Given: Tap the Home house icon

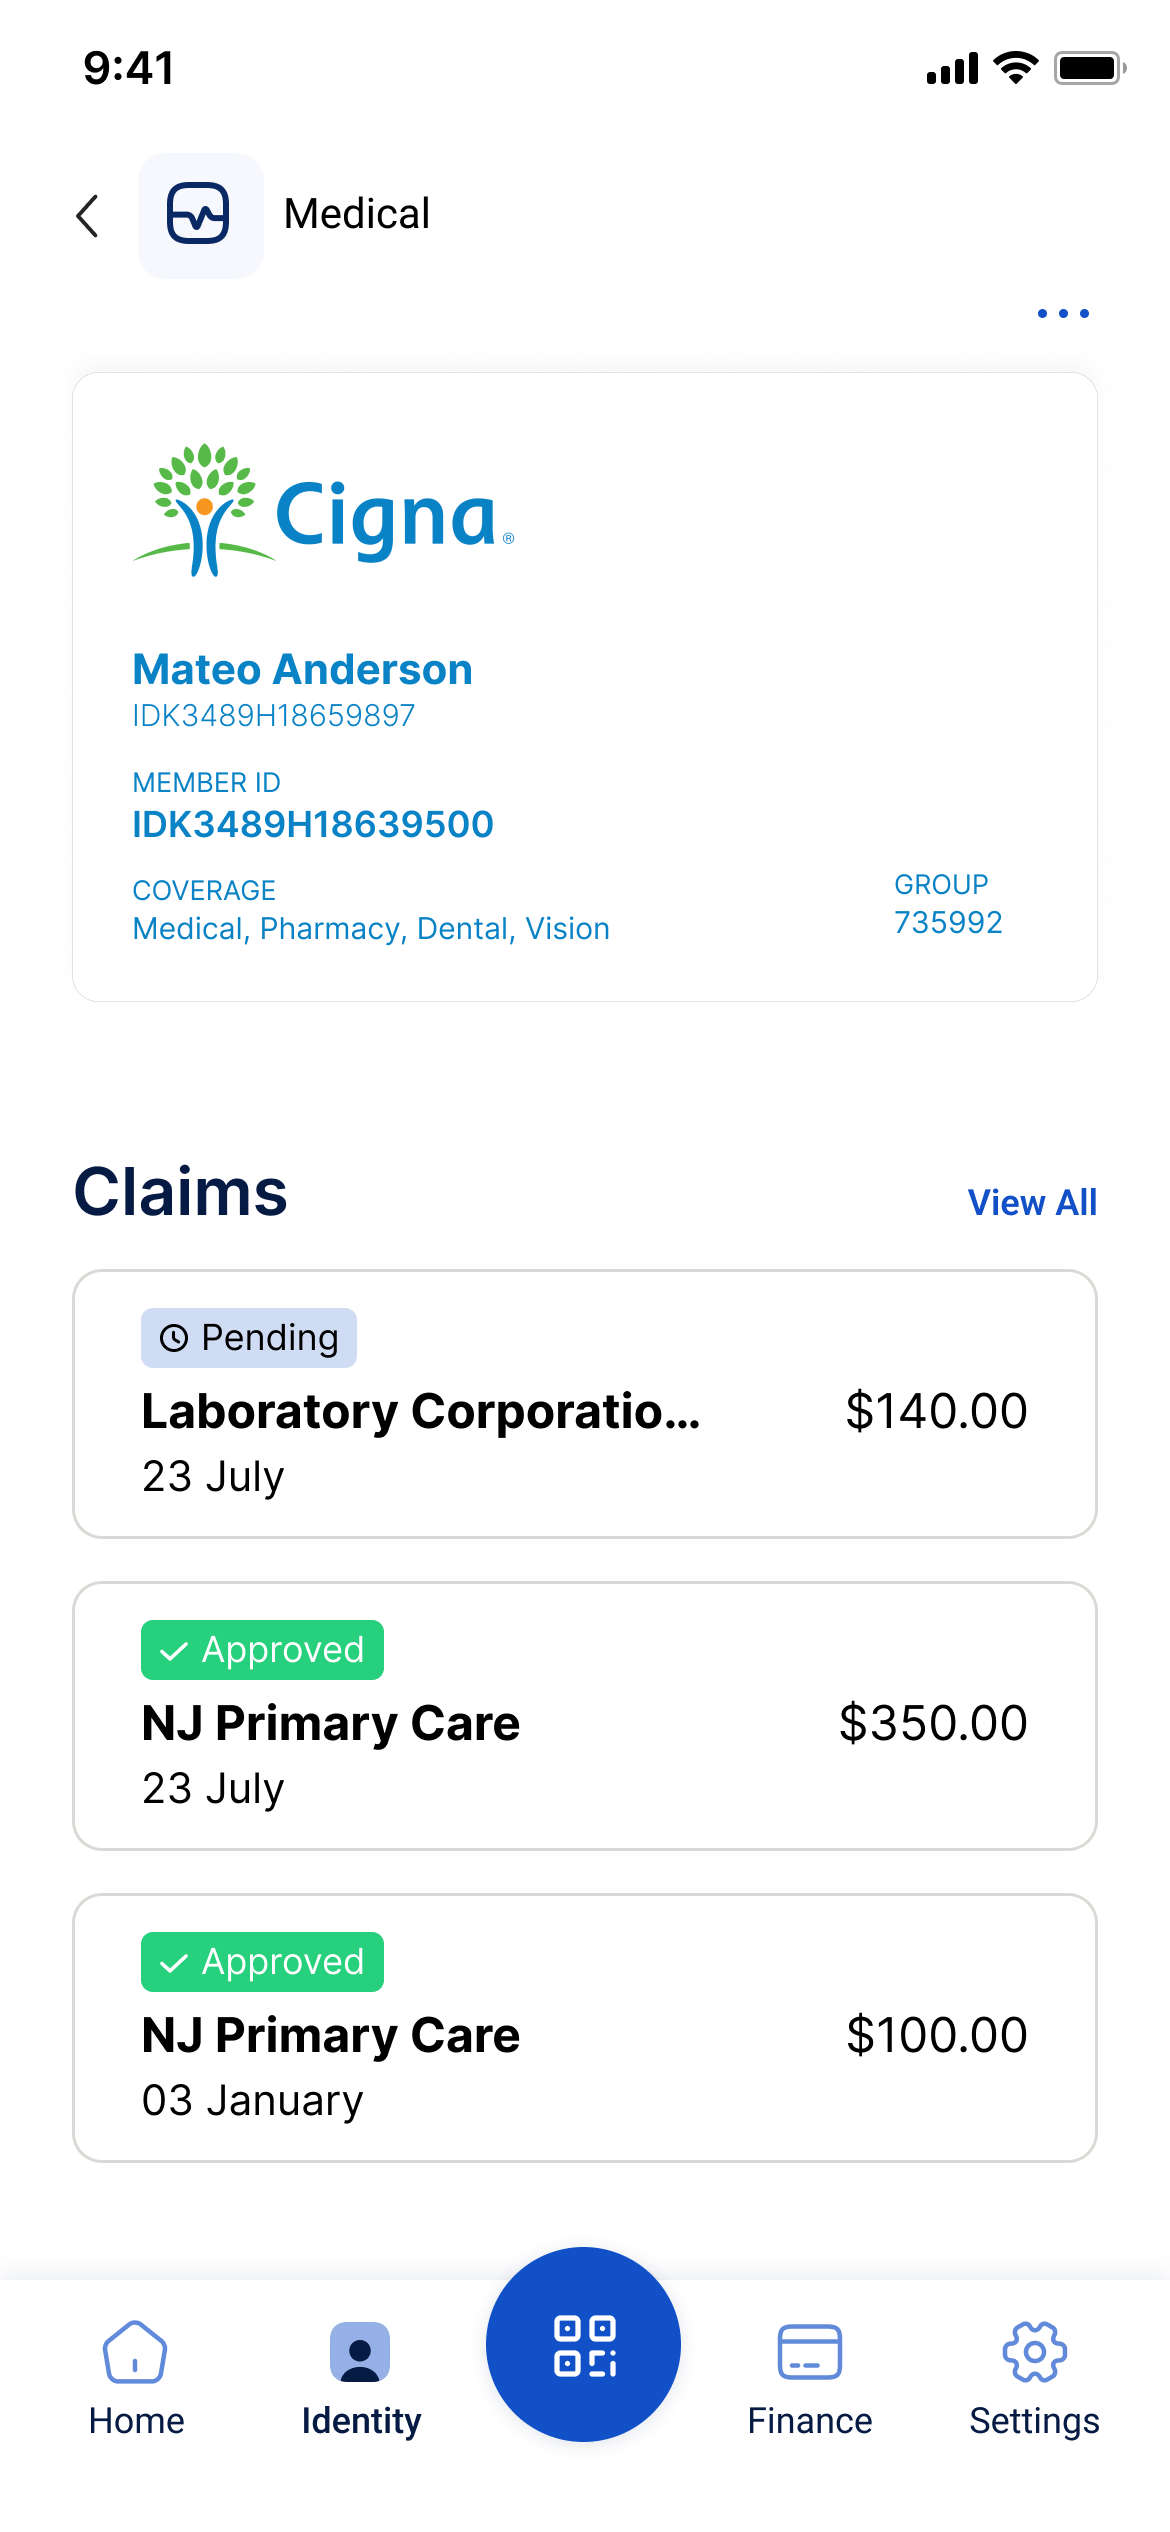Looking at the screenshot, I should (135, 2352).
